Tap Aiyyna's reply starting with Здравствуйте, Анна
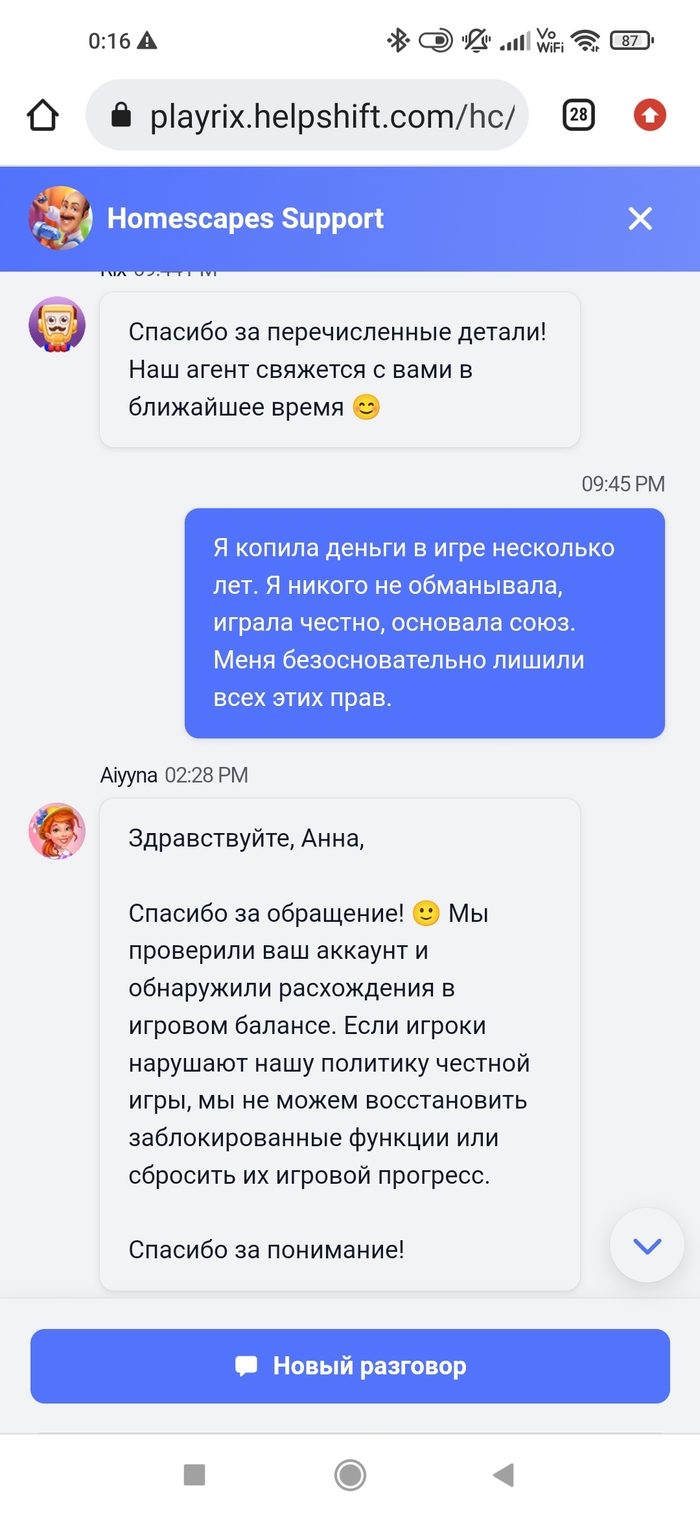 (x=340, y=1043)
